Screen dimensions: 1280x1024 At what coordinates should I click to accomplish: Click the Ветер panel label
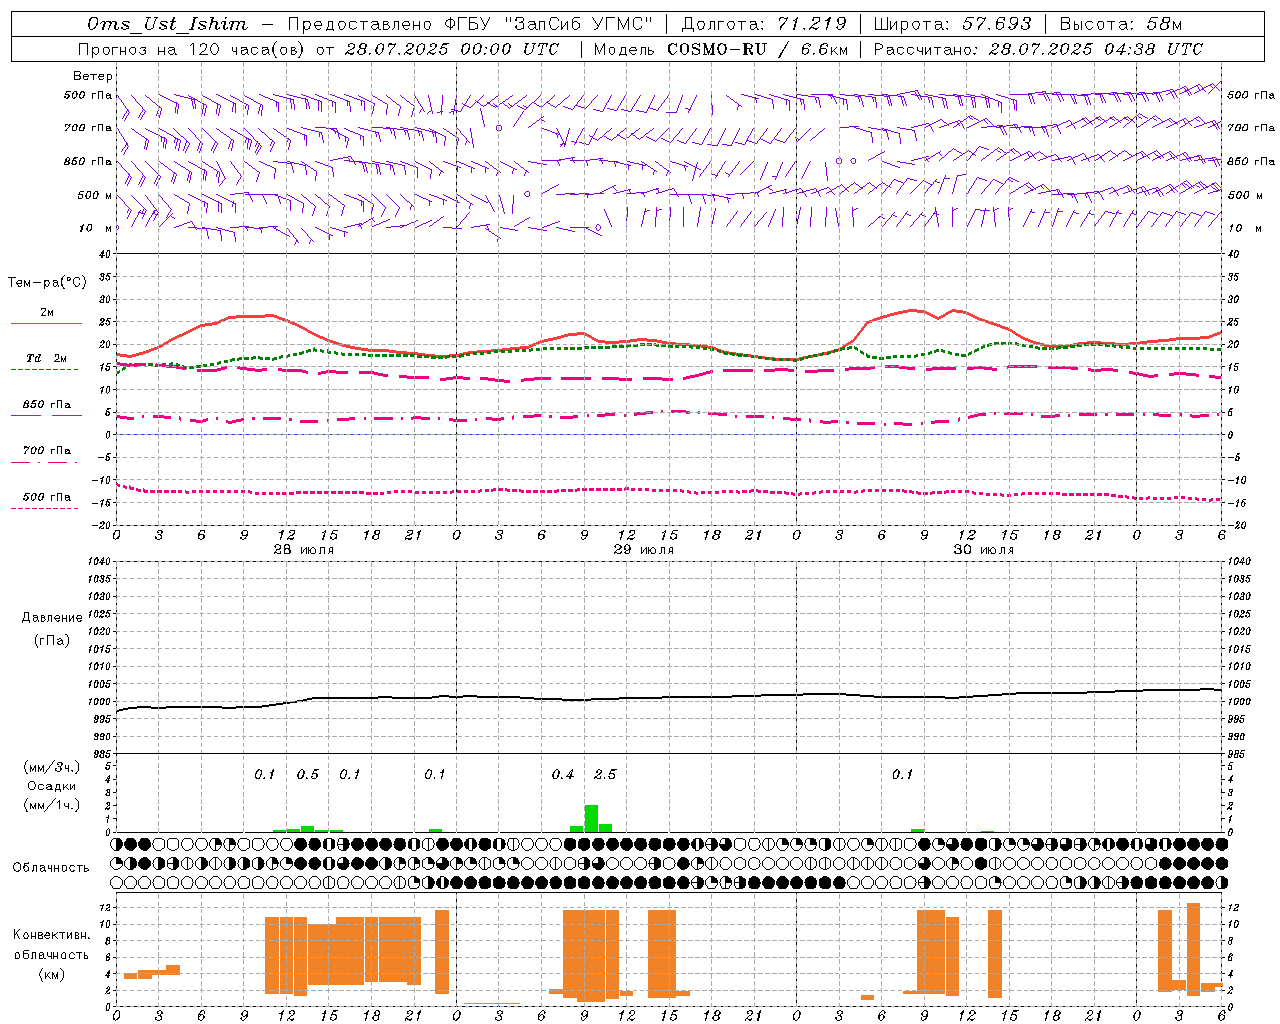click(92, 76)
